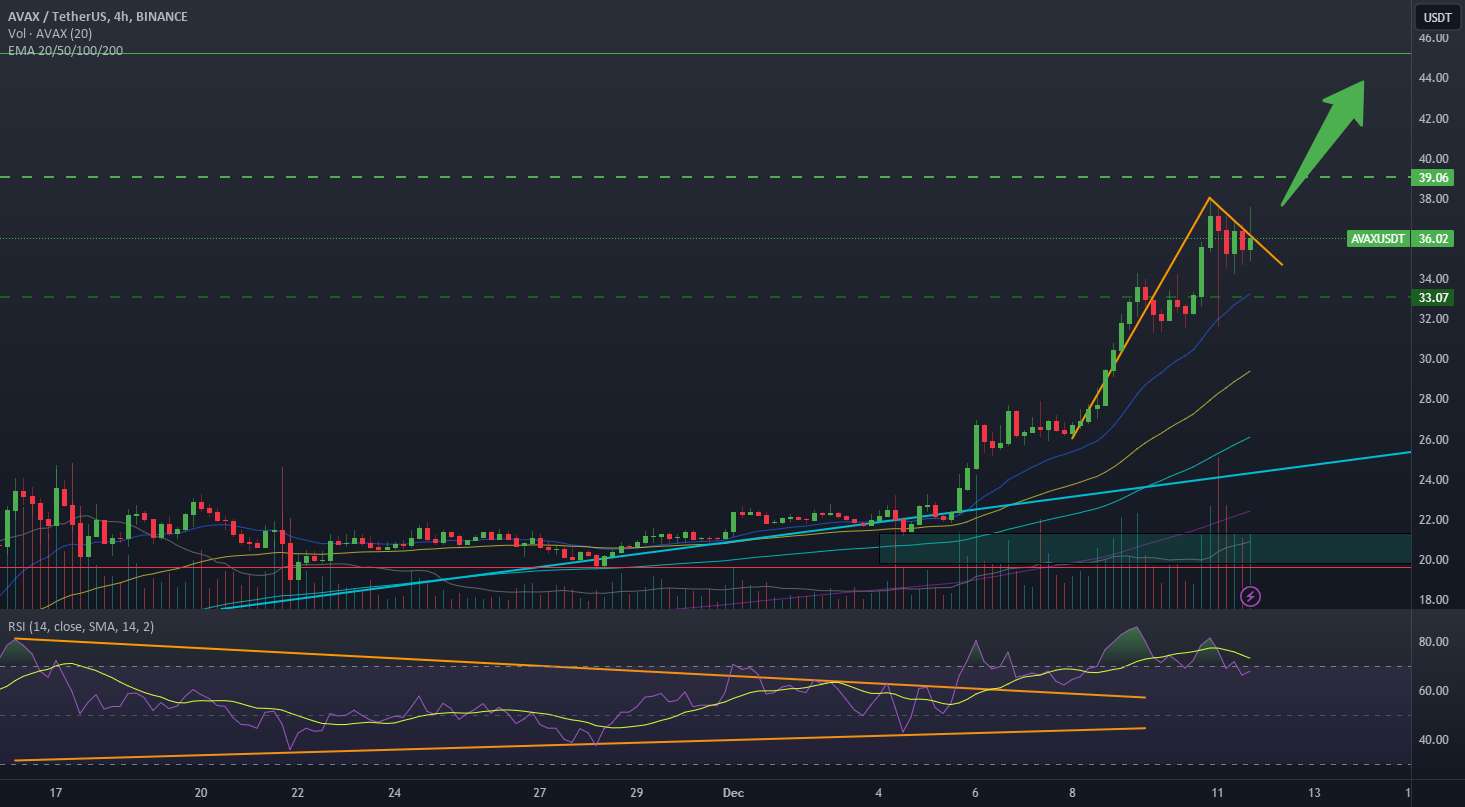
Task: Click the 4 date on time axis
Action: click(879, 793)
